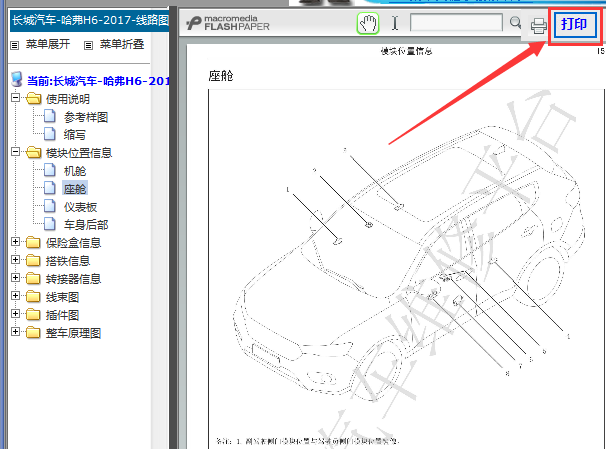Click the Macromedia FlashPaper logo

[228, 23]
